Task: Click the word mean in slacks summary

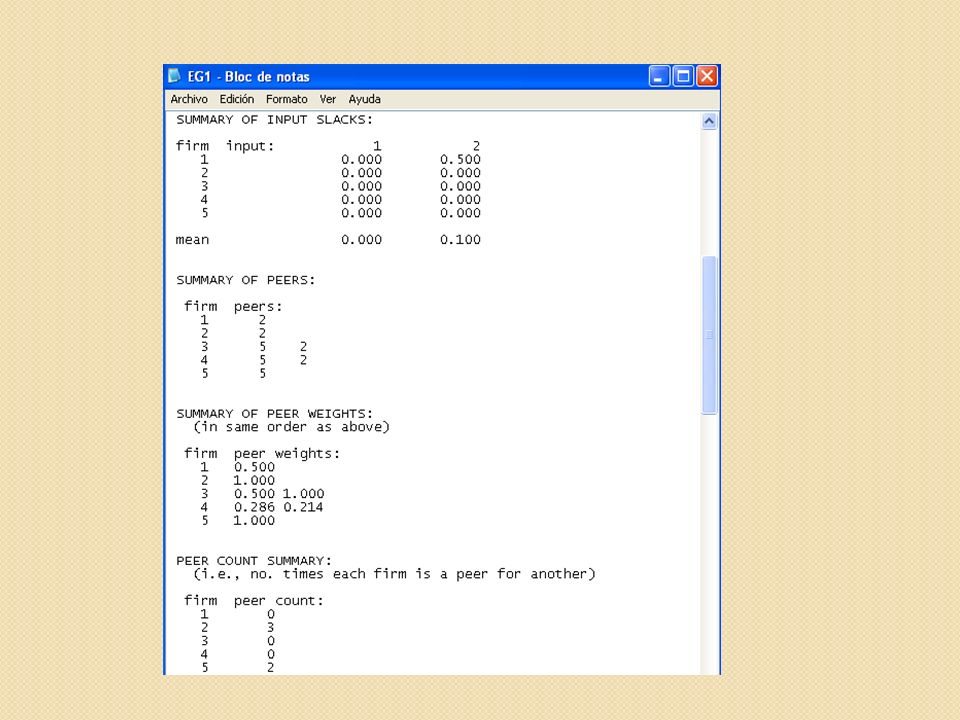Action: tap(192, 240)
